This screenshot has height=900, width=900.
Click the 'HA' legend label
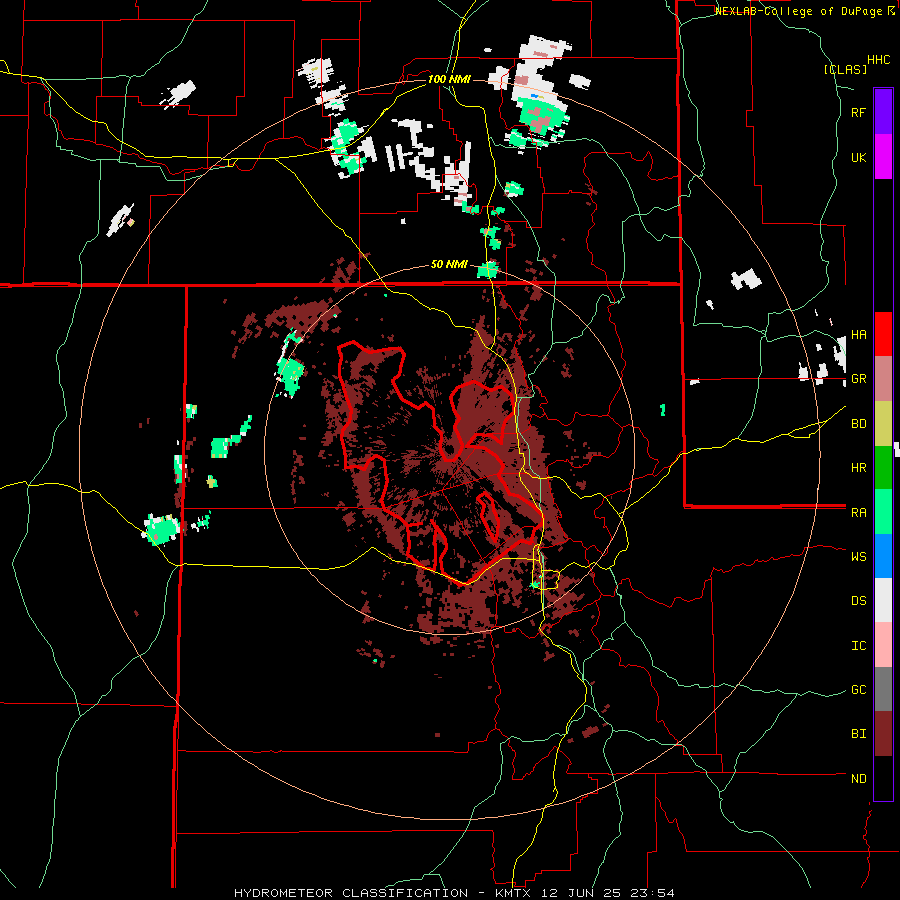pos(858,335)
